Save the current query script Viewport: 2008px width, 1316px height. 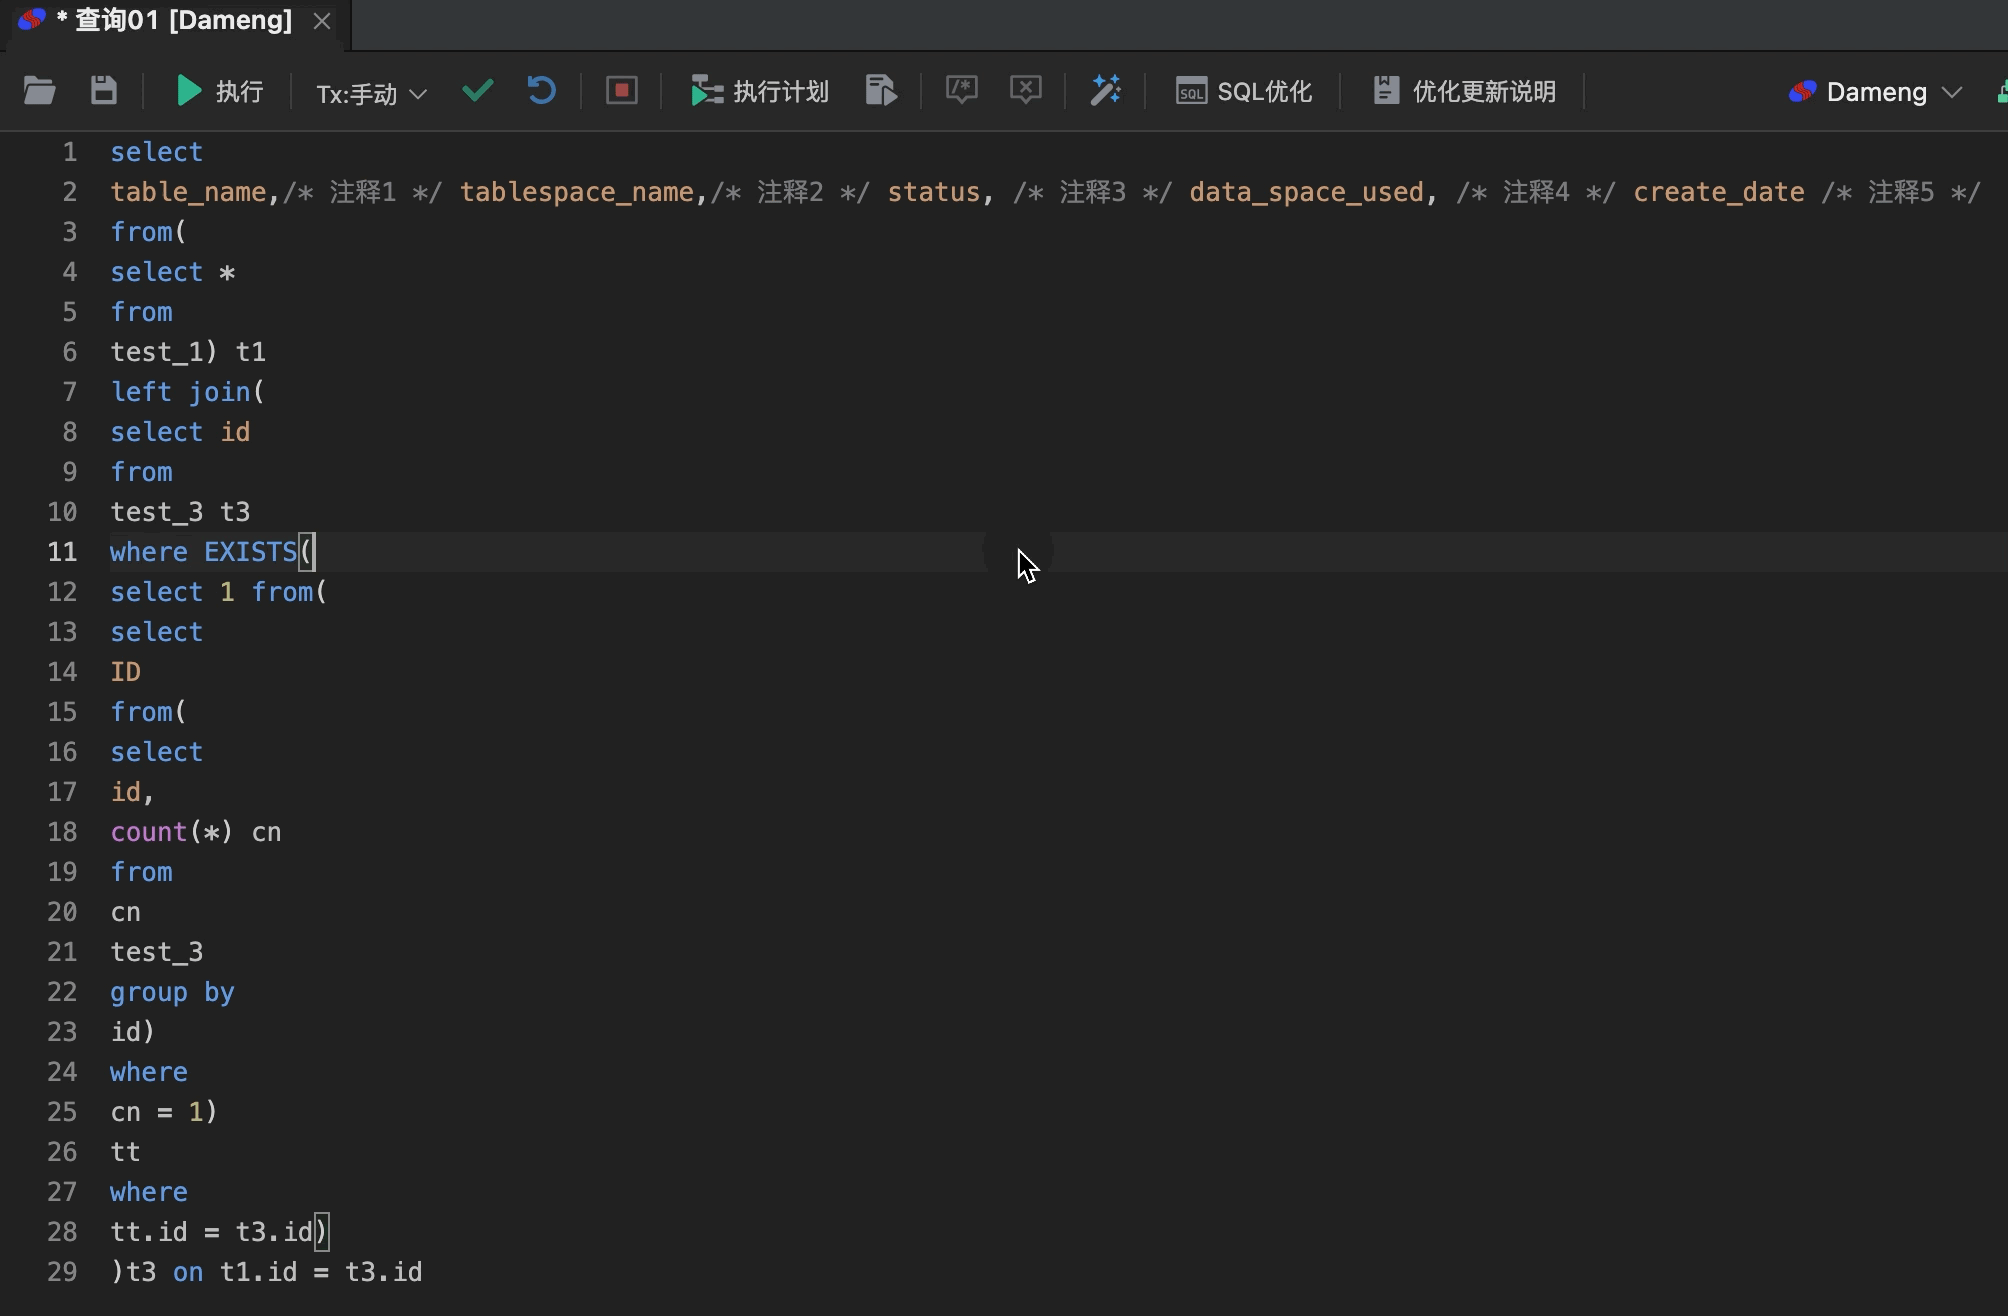click(x=103, y=91)
